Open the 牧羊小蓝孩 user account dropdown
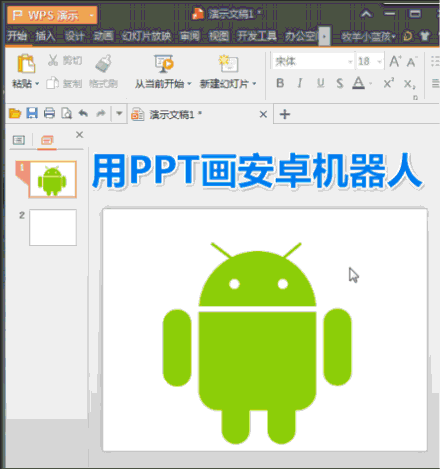The width and height of the screenshot is (440, 469). tap(368, 36)
